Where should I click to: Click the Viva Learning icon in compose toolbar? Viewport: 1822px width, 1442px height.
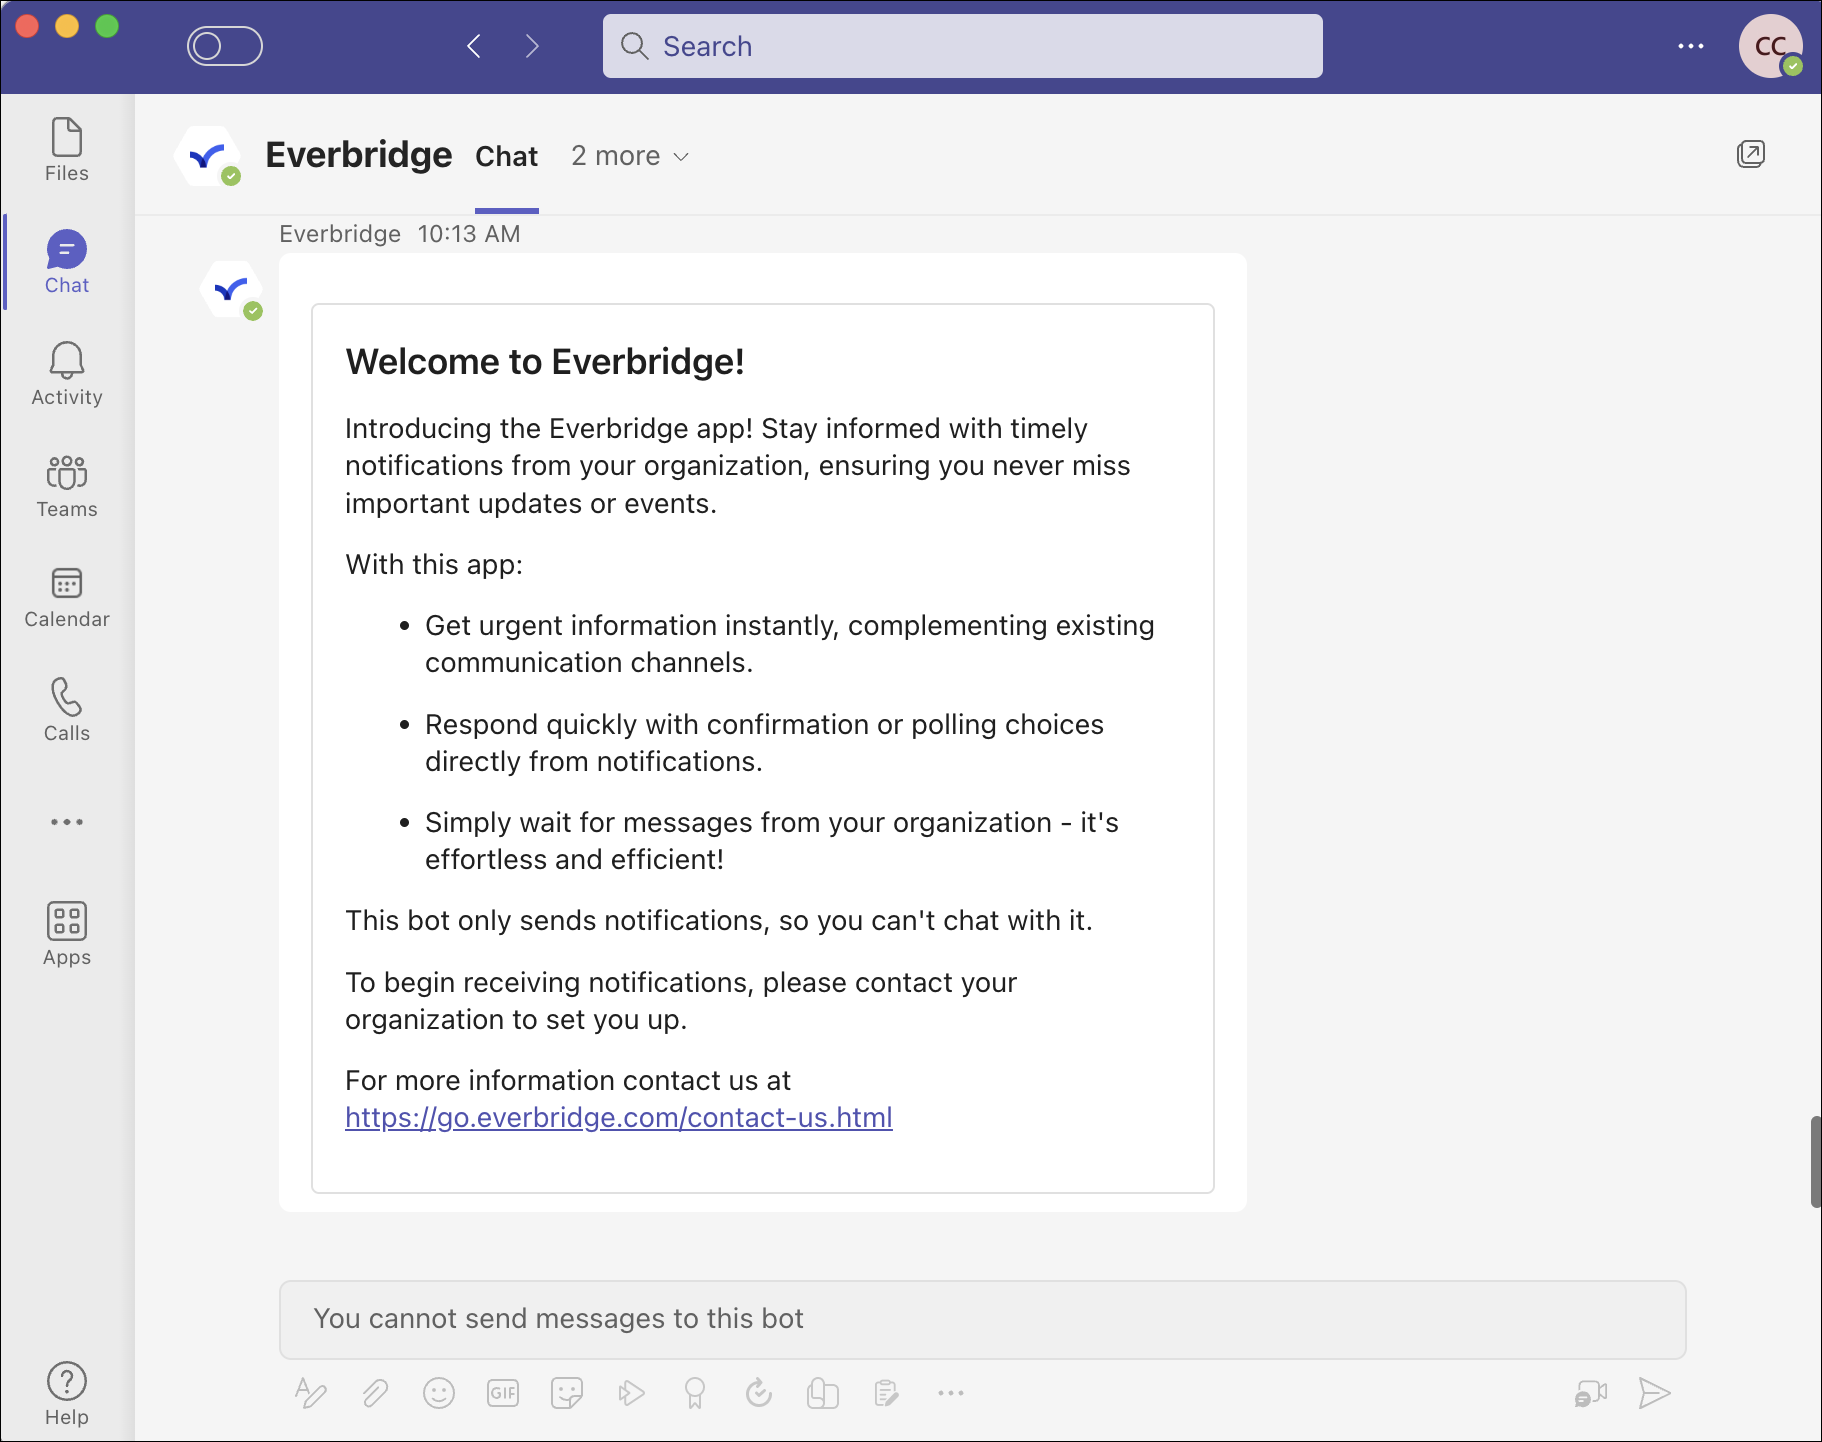[823, 1393]
